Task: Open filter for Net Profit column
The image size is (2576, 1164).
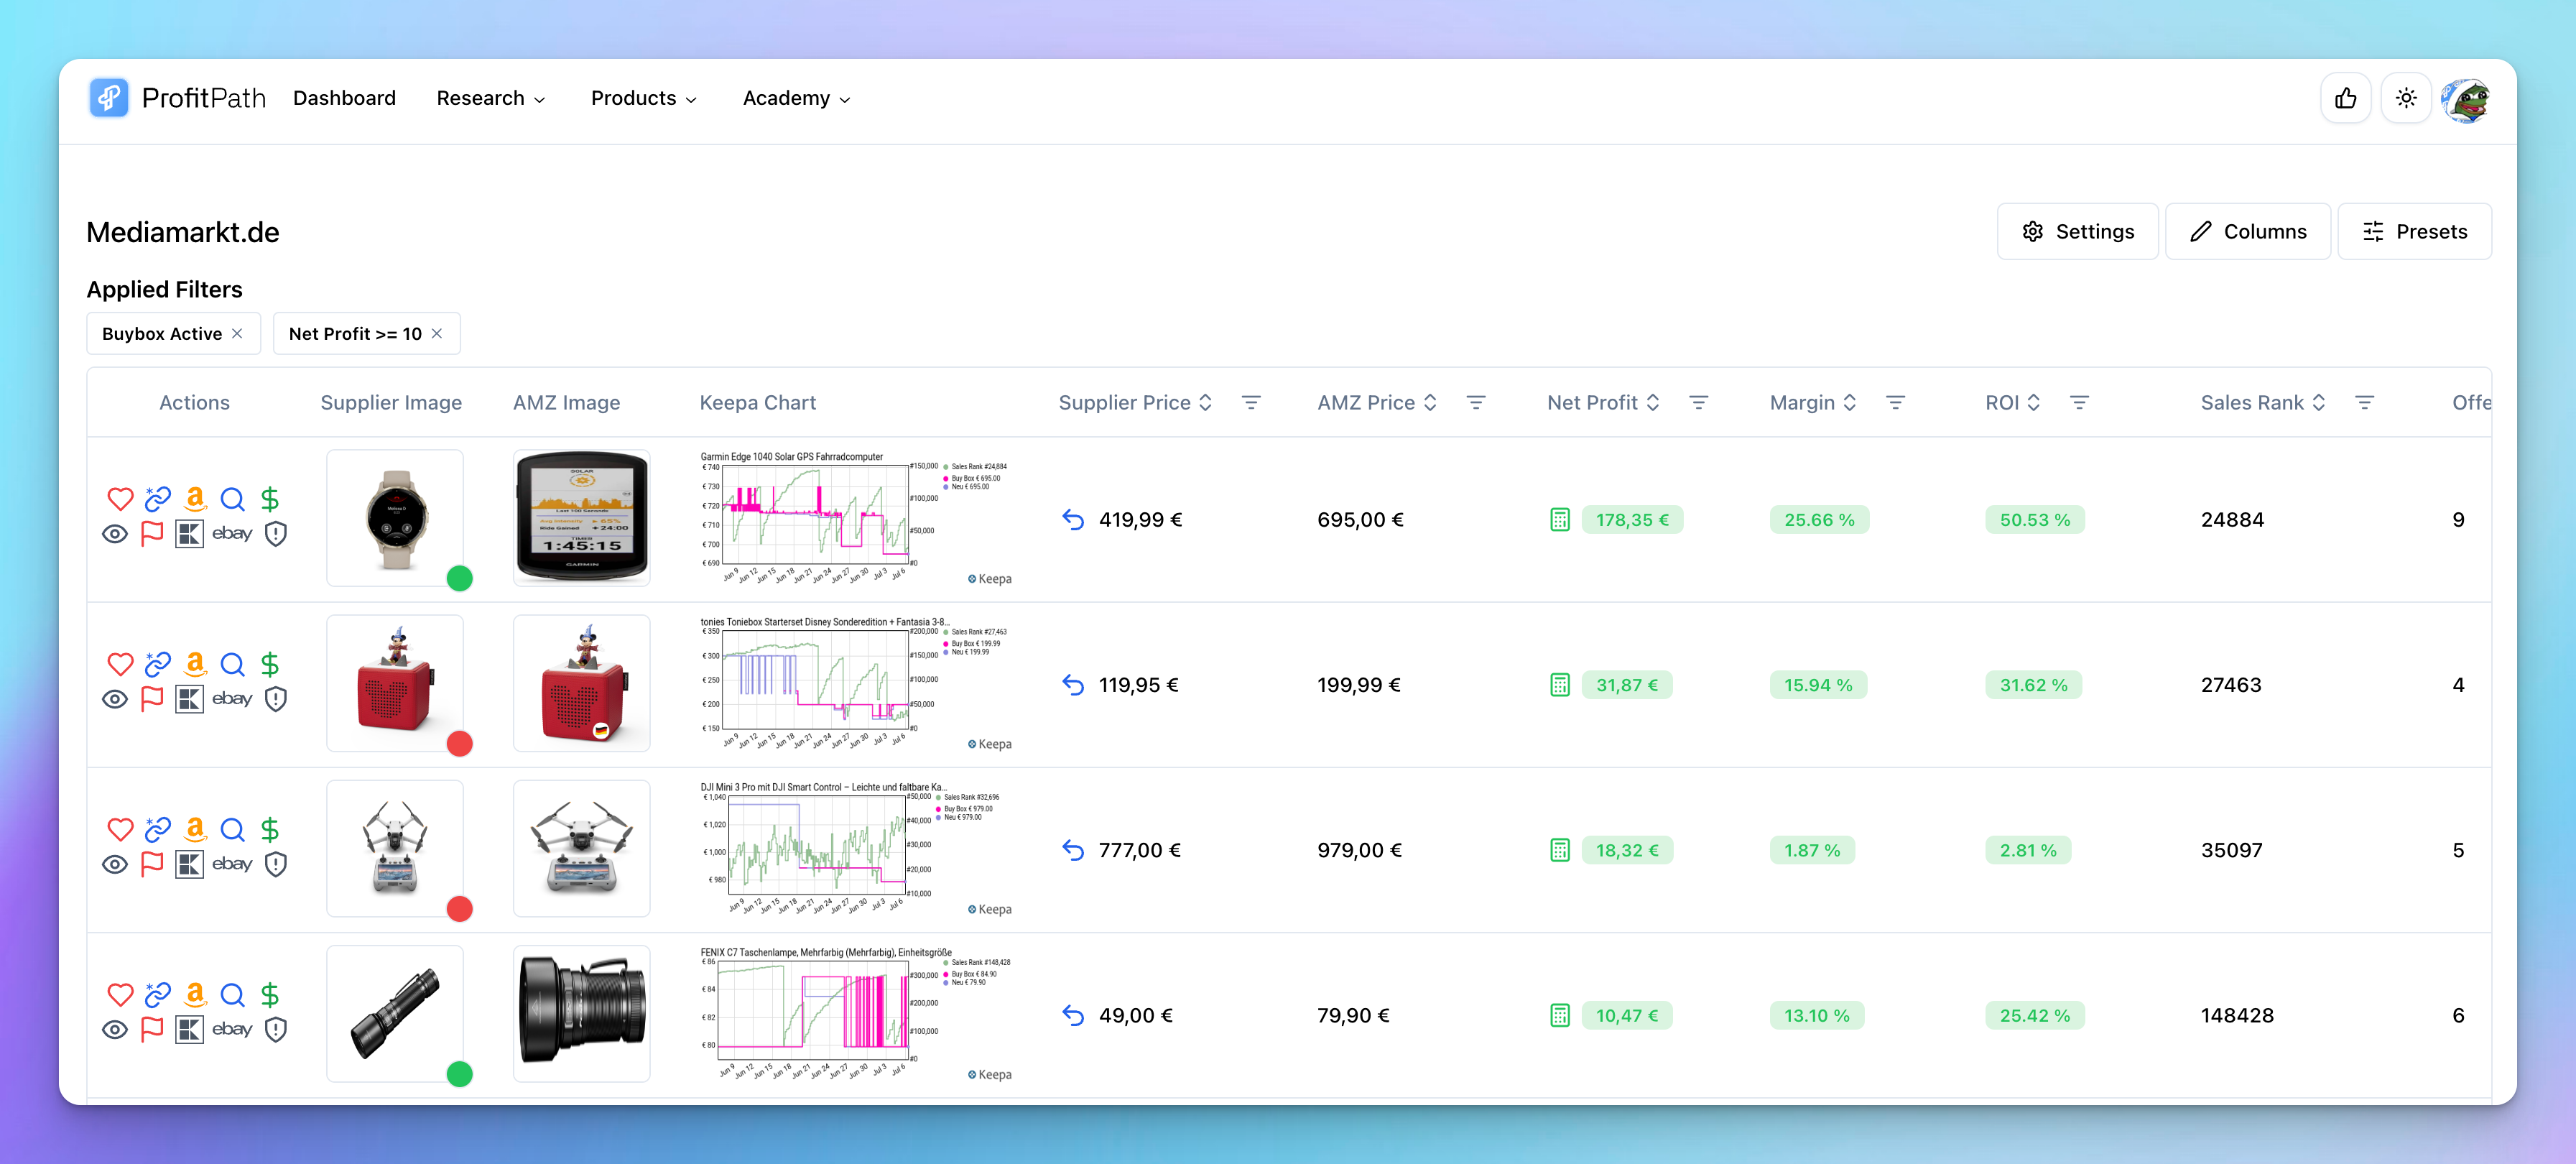Action: [1699, 403]
